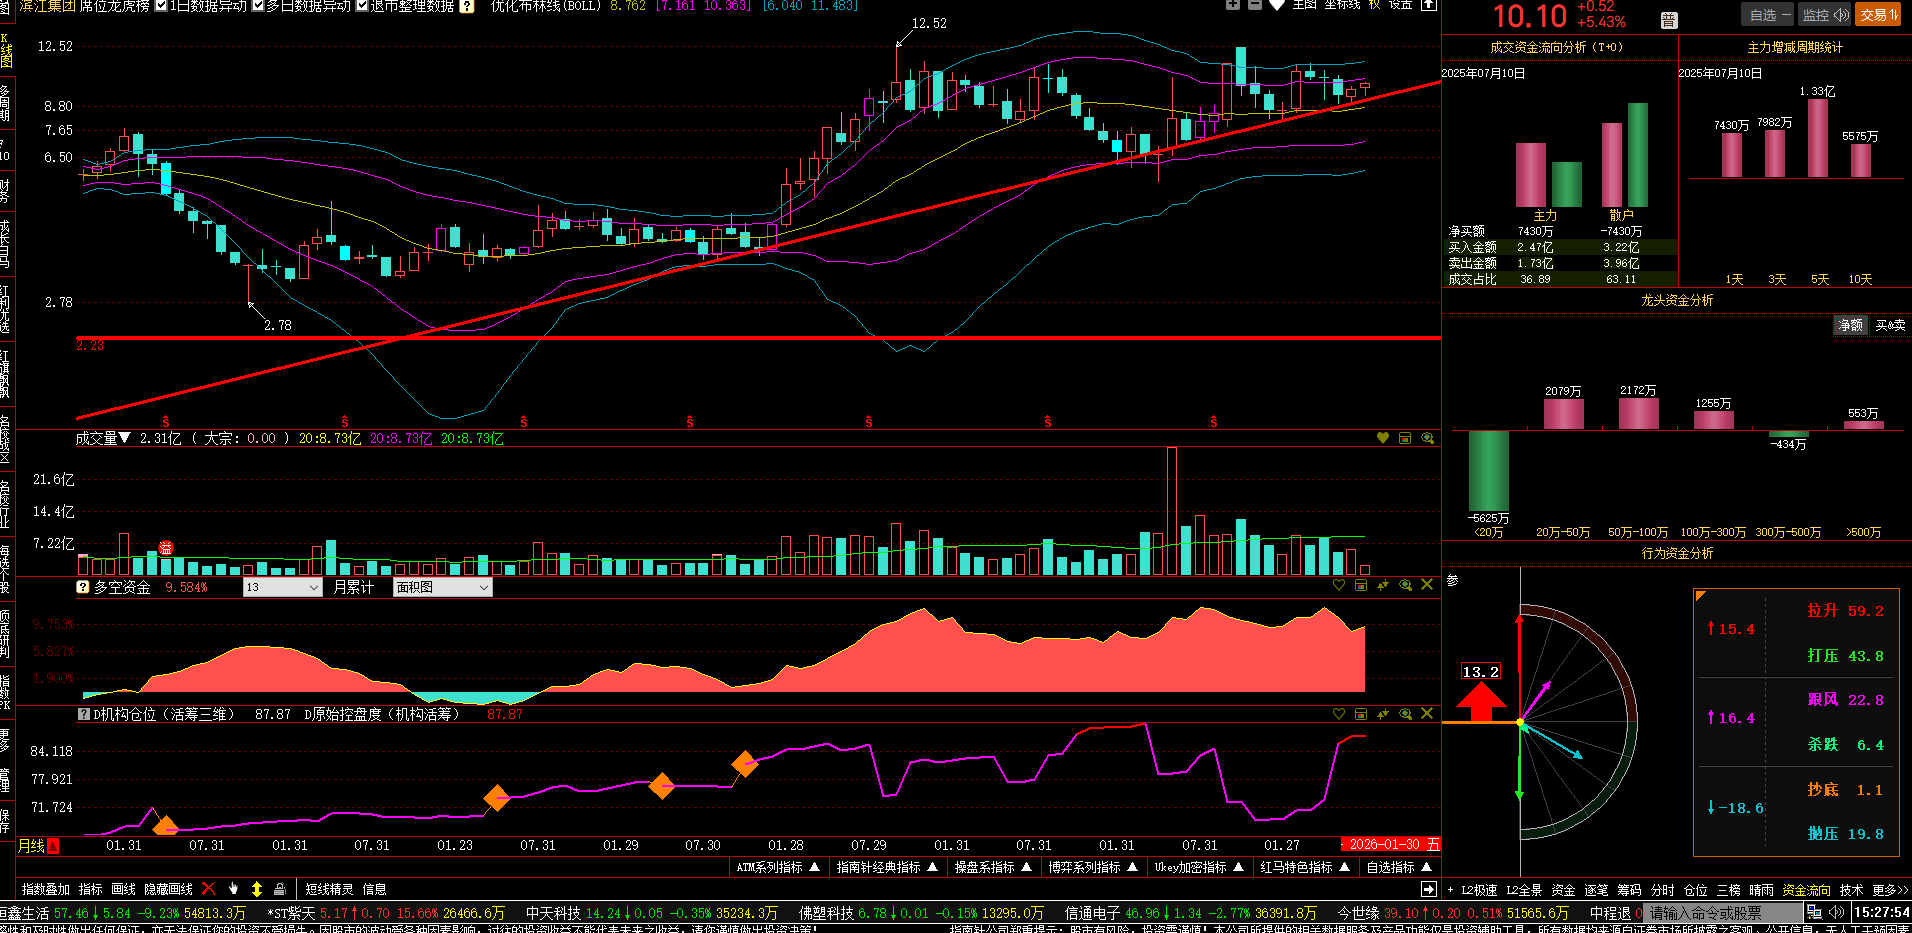Click the right-arrow box icon at bottom
1912x933 pixels.
click(x=1429, y=889)
